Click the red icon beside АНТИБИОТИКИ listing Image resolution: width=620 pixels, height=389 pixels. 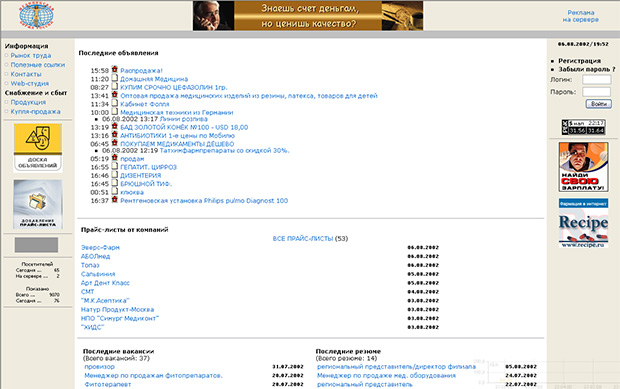114,135
